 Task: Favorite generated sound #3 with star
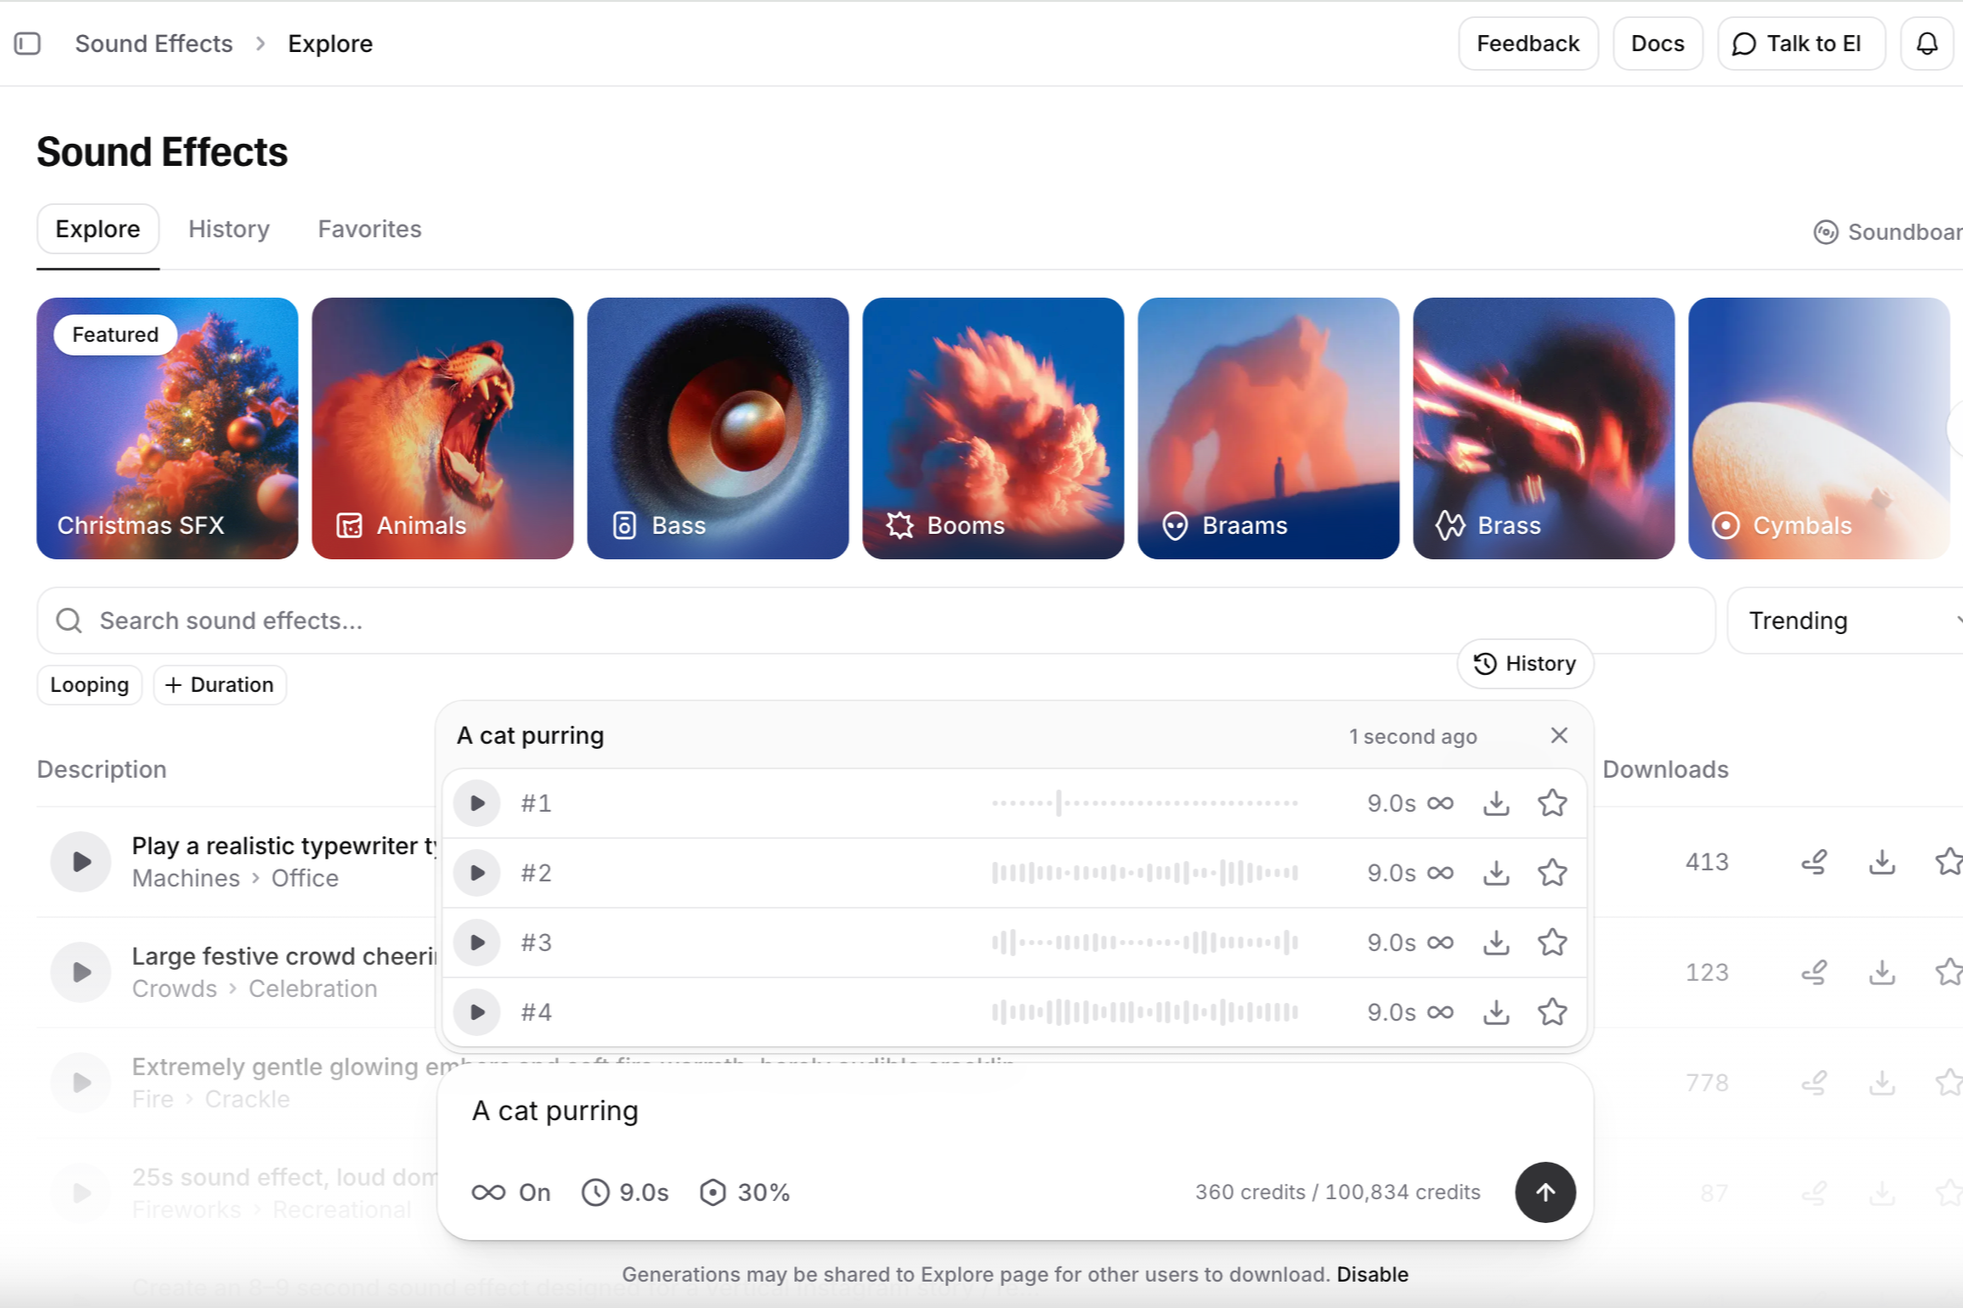[x=1552, y=942]
